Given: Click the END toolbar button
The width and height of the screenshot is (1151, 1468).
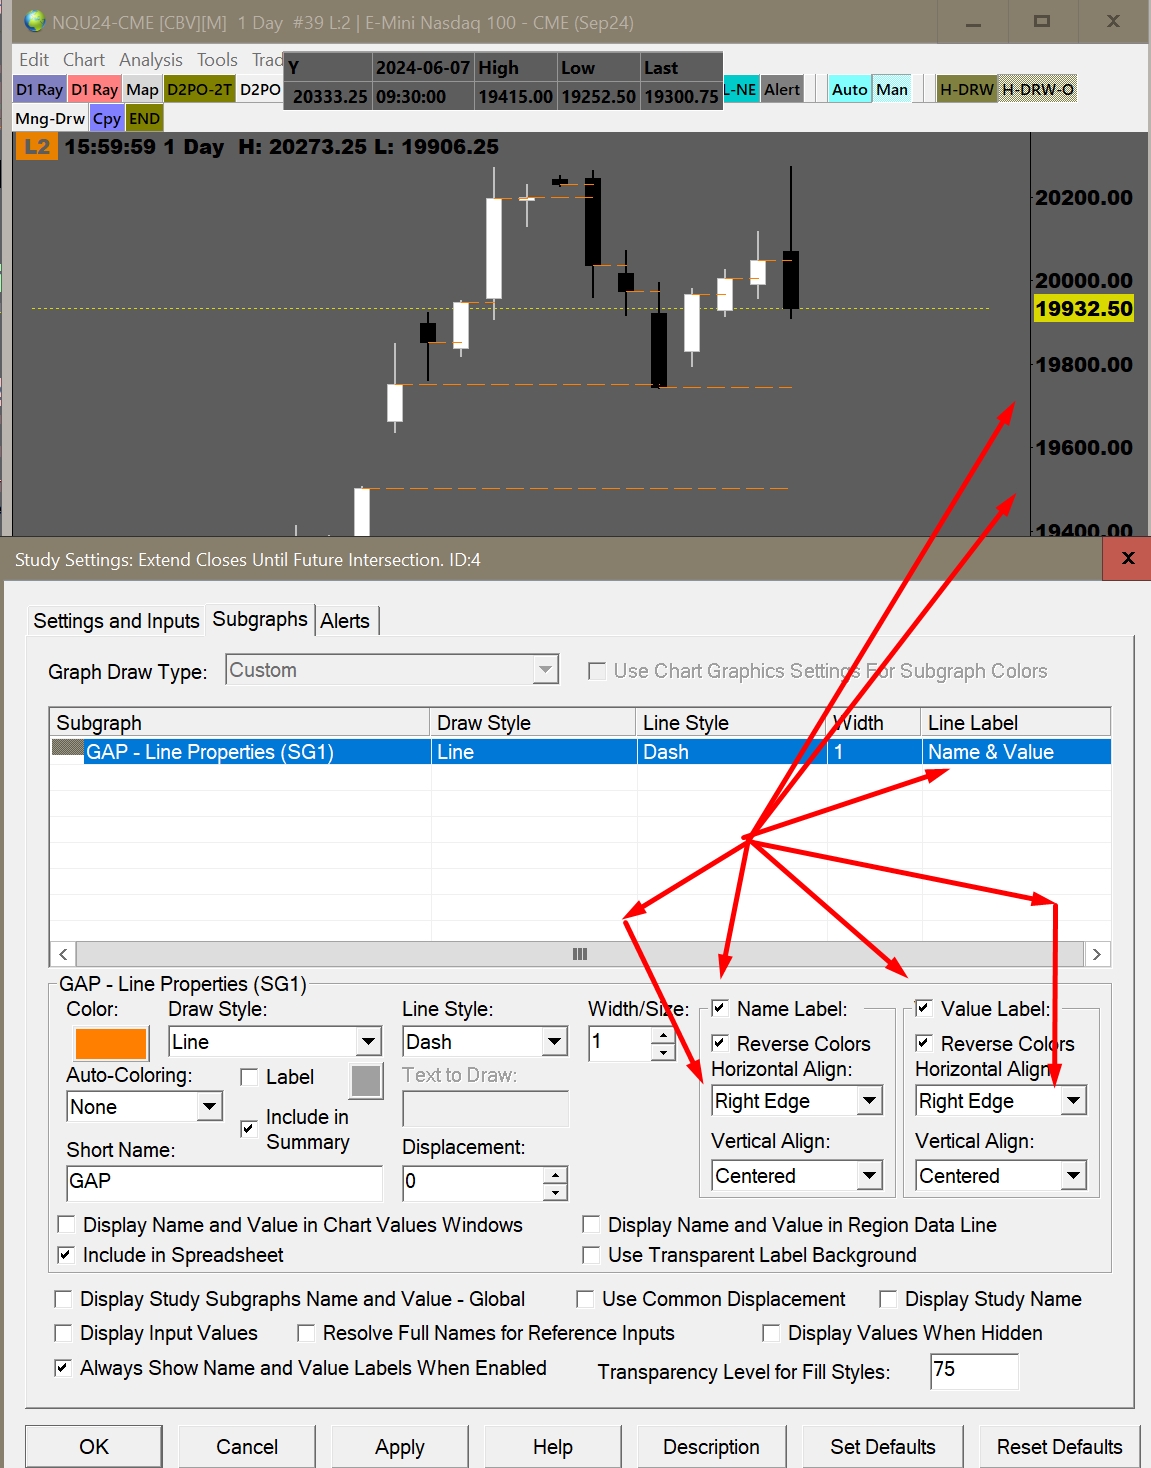Looking at the screenshot, I should [x=144, y=119].
